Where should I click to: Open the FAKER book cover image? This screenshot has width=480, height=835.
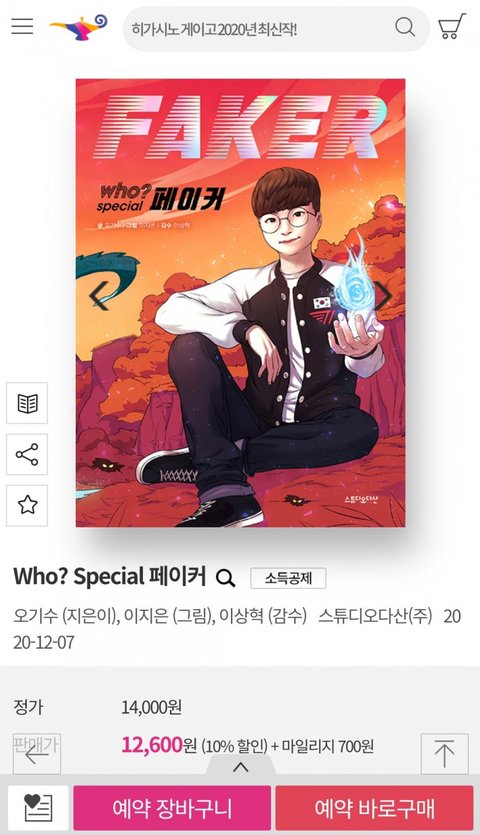point(240,302)
